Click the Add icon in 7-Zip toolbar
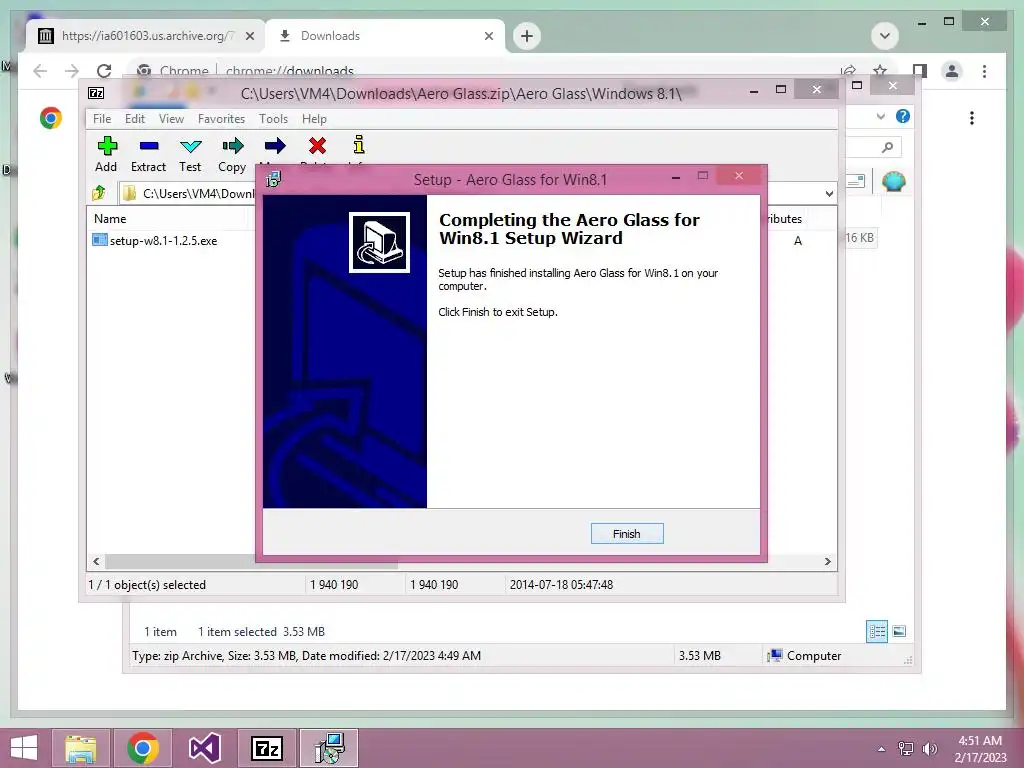This screenshot has height=768, width=1024. pos(107,146)
